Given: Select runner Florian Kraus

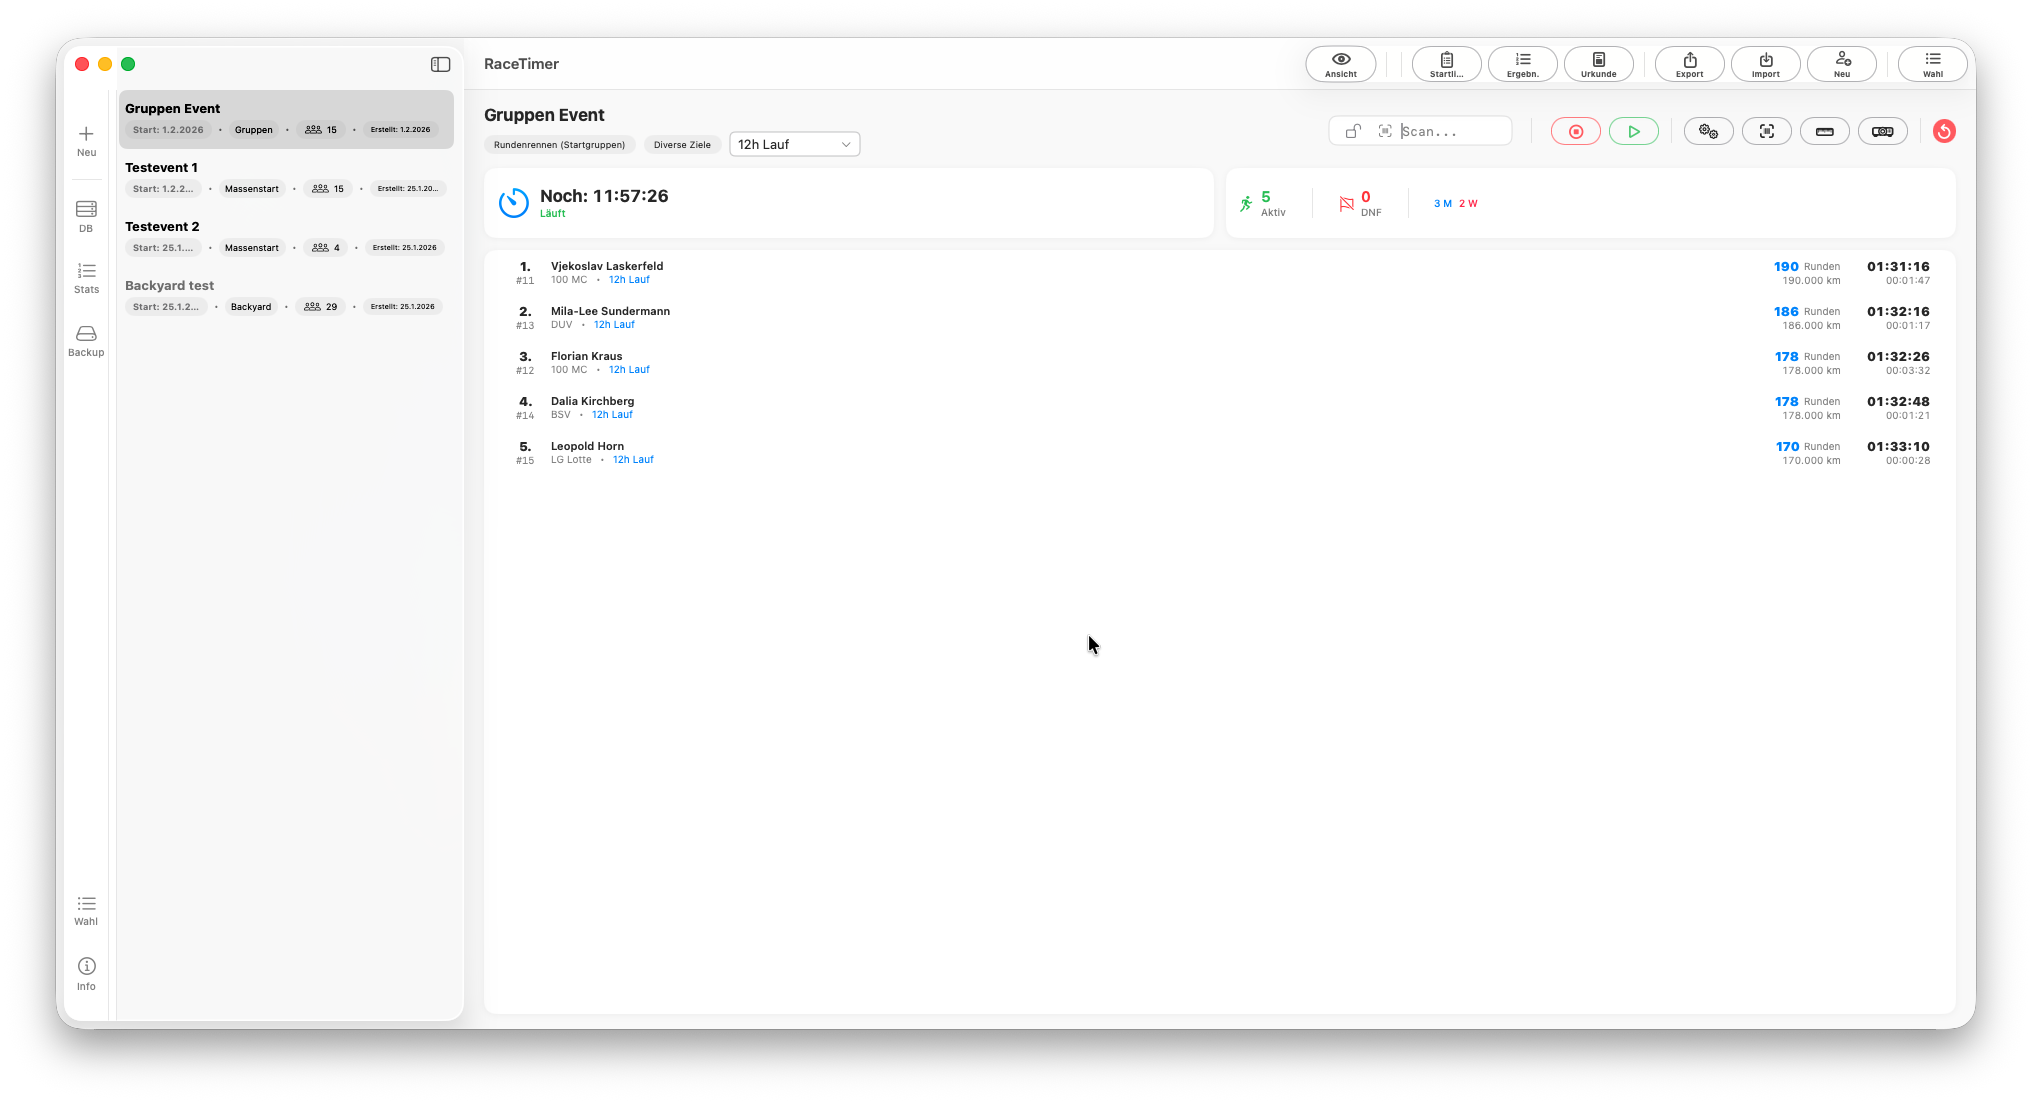Looking at the screenshot, I should (x=1220, y=363).
